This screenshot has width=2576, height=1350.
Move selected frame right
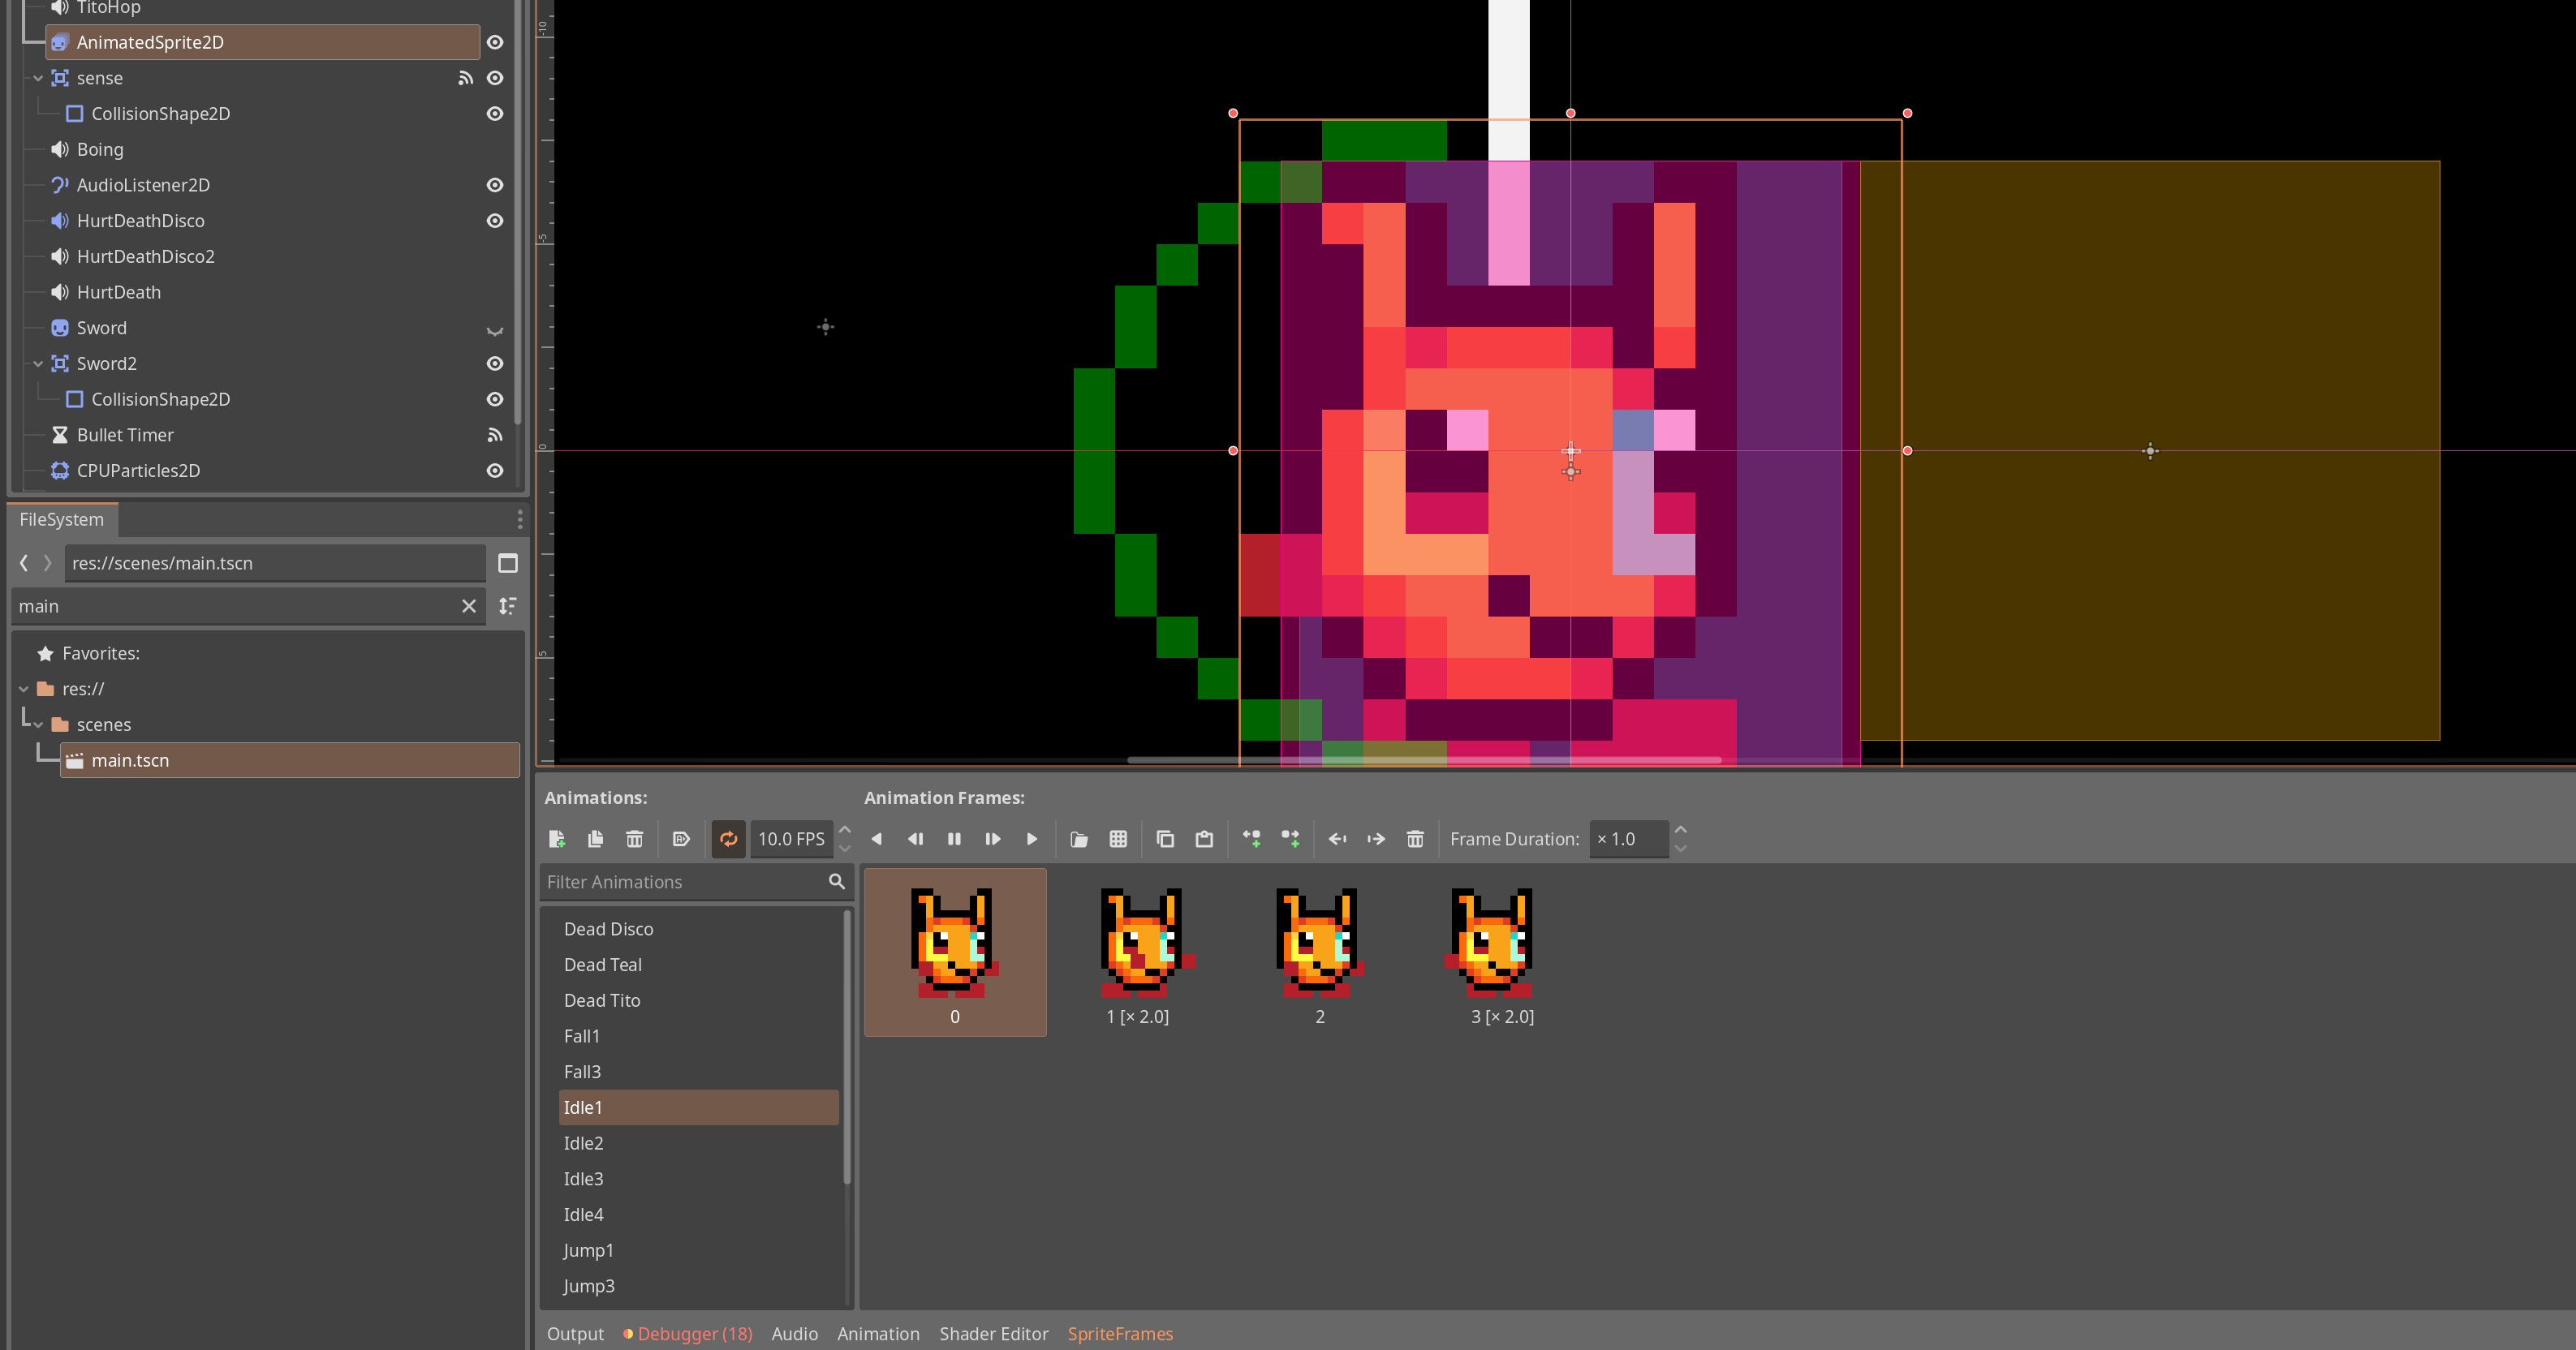point(1376,839)
